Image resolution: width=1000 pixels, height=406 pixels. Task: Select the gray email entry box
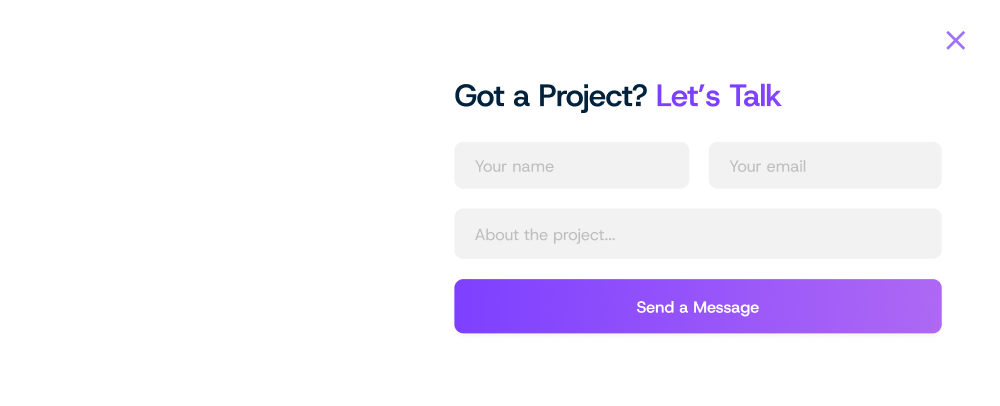pyautogui.click(x=825, y=165)
